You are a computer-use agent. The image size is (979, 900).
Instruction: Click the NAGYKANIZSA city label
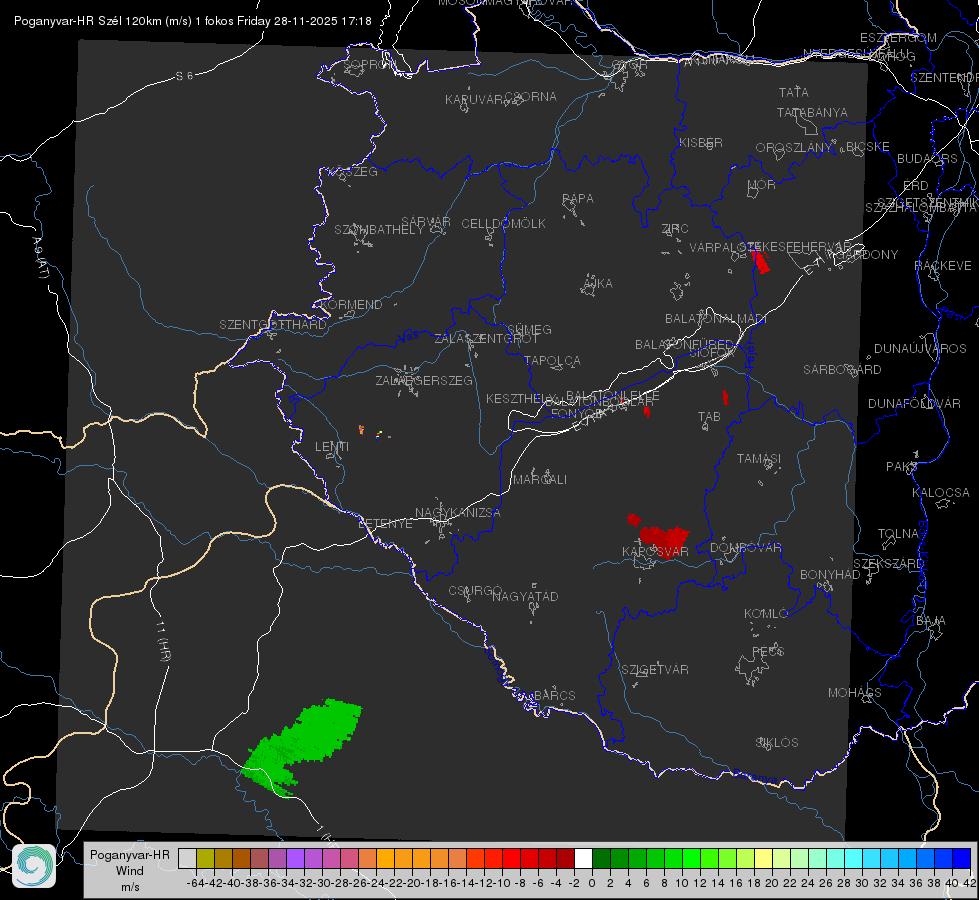click(x=458, y=513)
